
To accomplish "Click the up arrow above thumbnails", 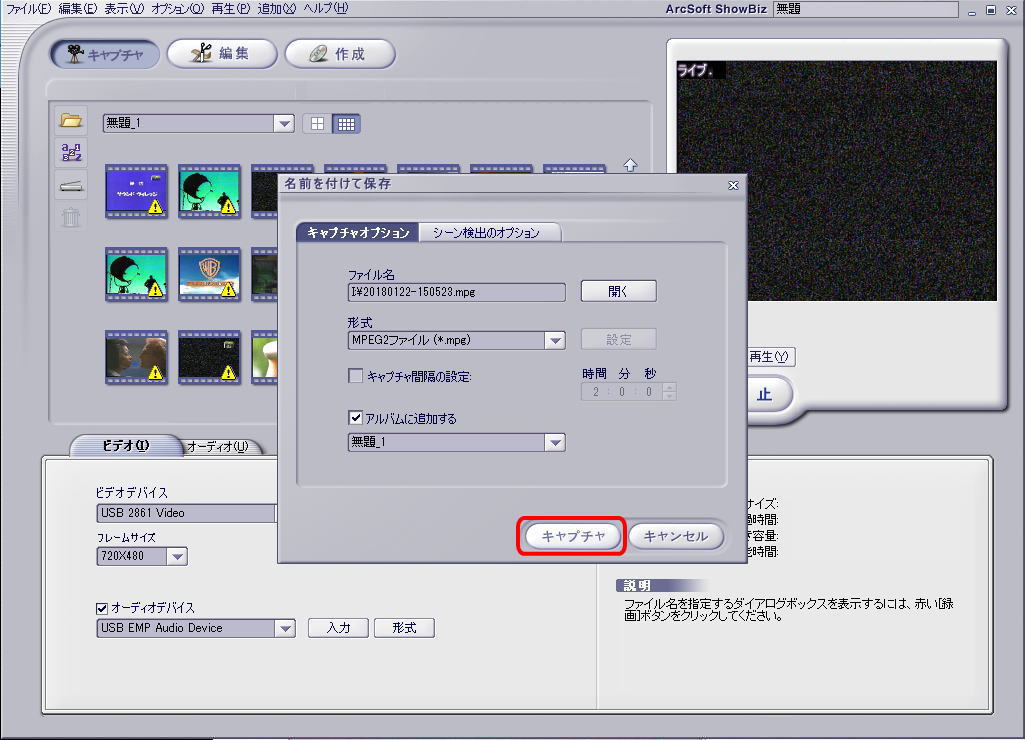I will click(x=630, y=164).
